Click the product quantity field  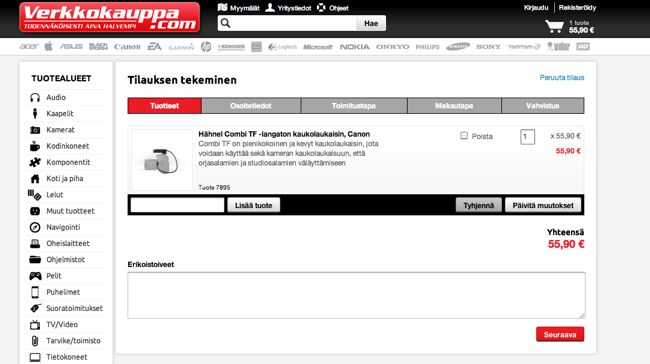527,137
